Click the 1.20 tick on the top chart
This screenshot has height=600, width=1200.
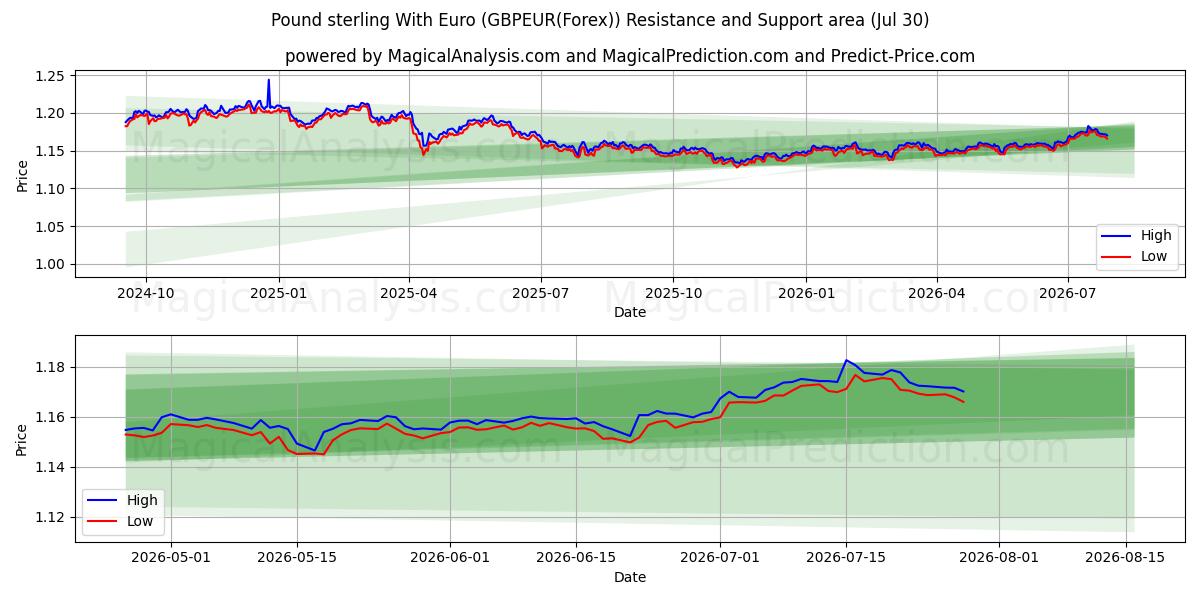pos(50,113)
